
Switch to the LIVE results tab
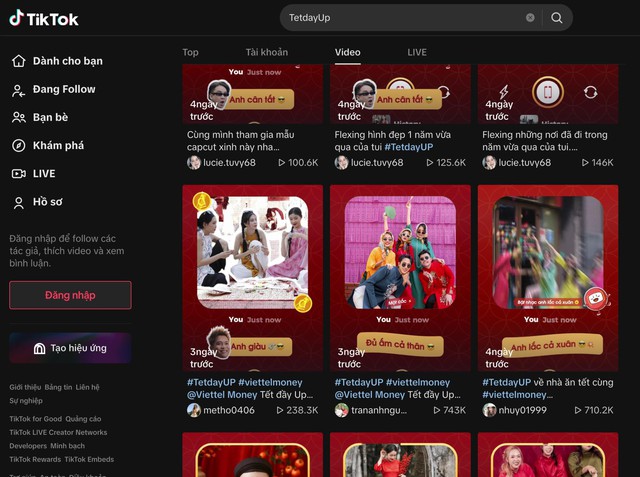point(417,52)
